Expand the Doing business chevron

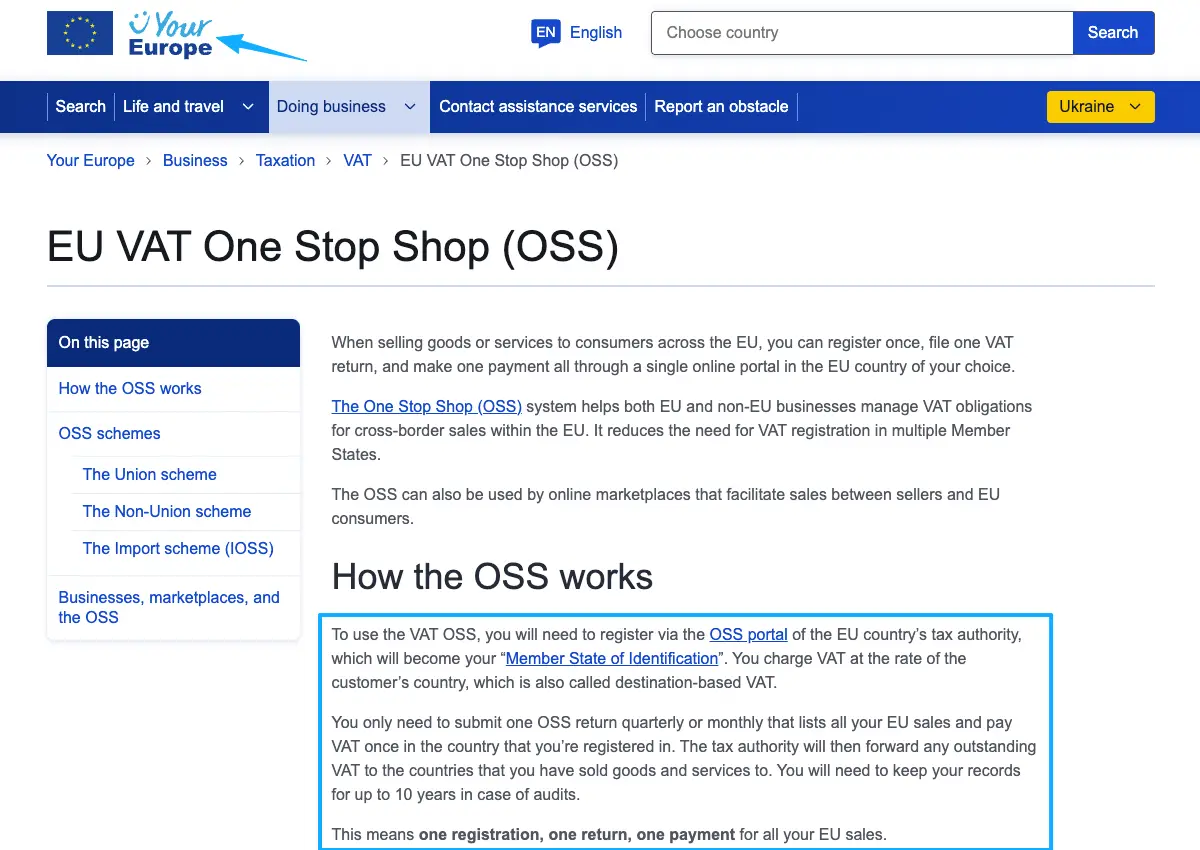click(x=409, y=107)
